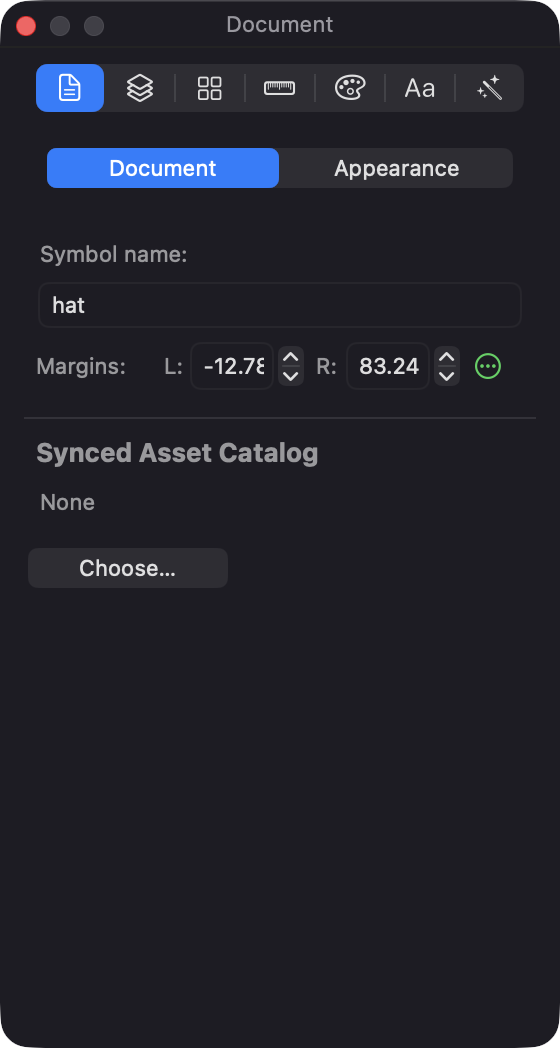
Task: Open the color palette inspector
Action: click(350, 88)
